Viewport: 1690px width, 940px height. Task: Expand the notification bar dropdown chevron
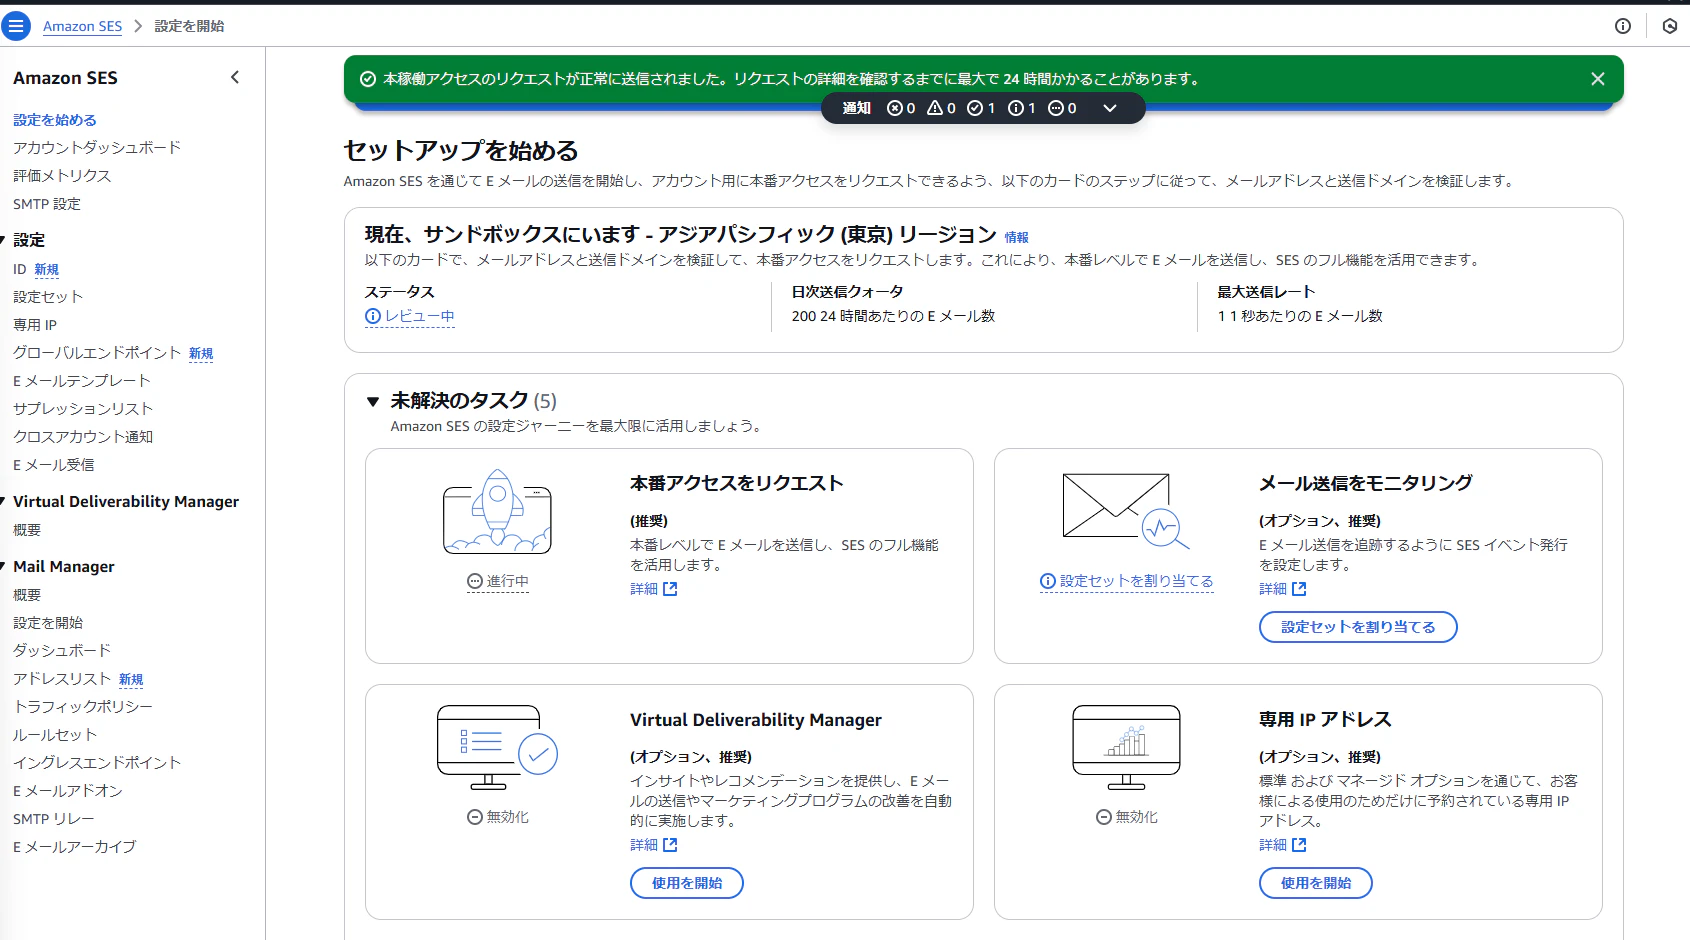(1110, 108)
